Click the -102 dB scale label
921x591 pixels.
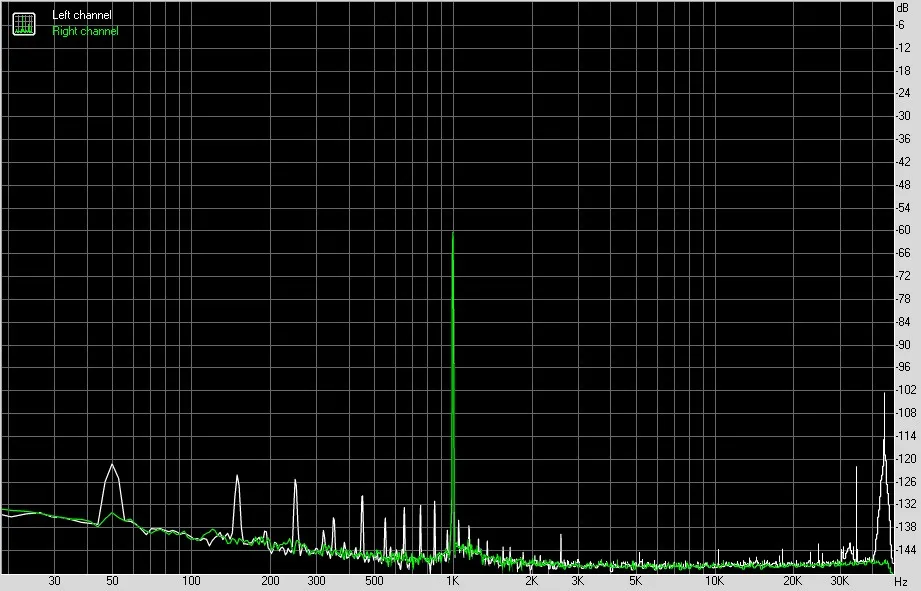point(905,390)
